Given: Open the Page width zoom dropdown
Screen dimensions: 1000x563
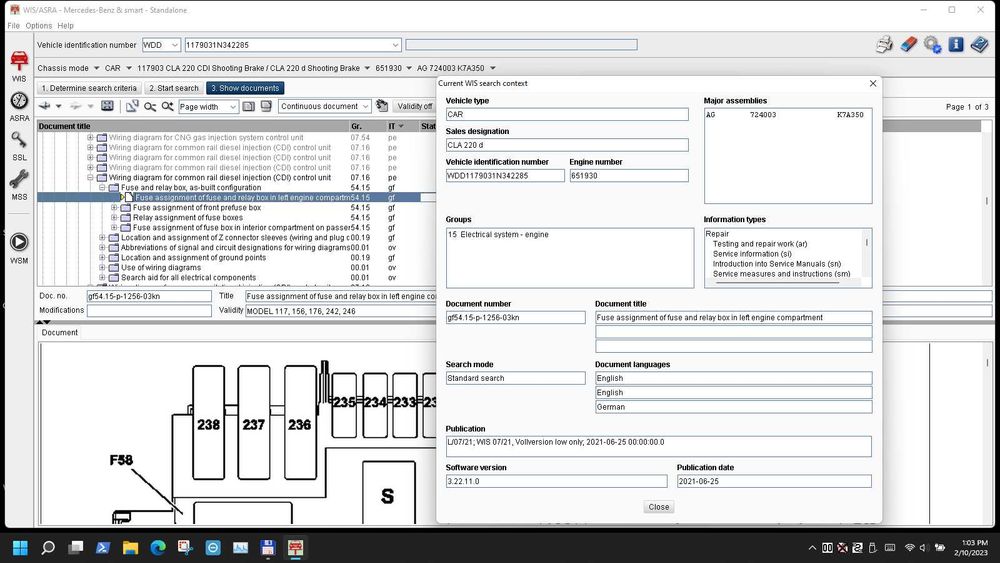Looking at the screenshot, I should point(234,107).
